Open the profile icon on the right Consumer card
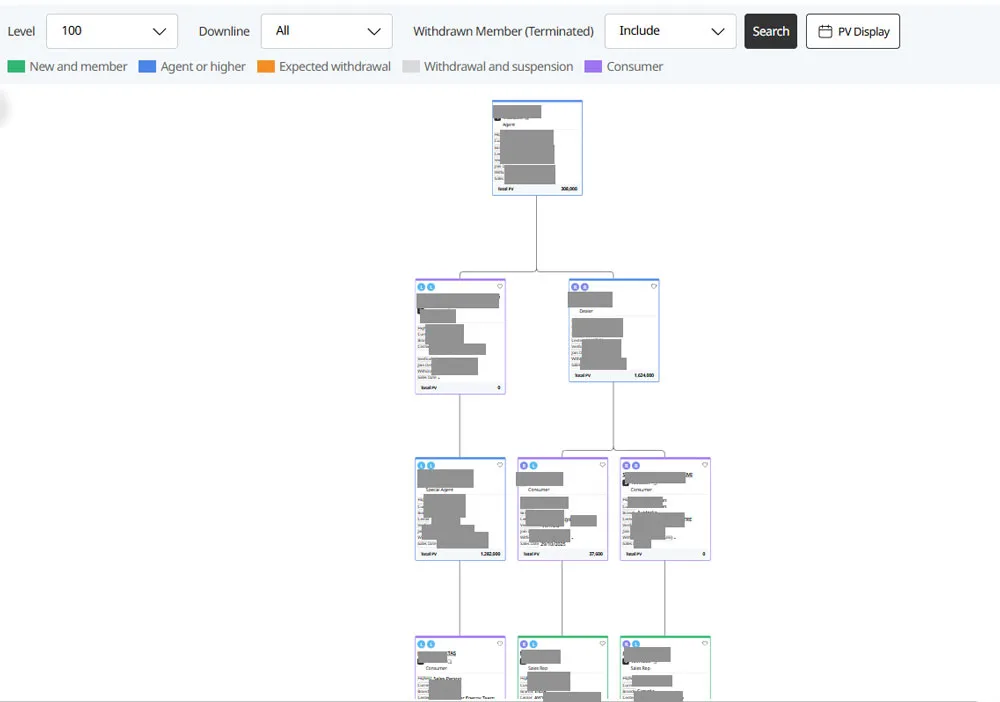 626,466
